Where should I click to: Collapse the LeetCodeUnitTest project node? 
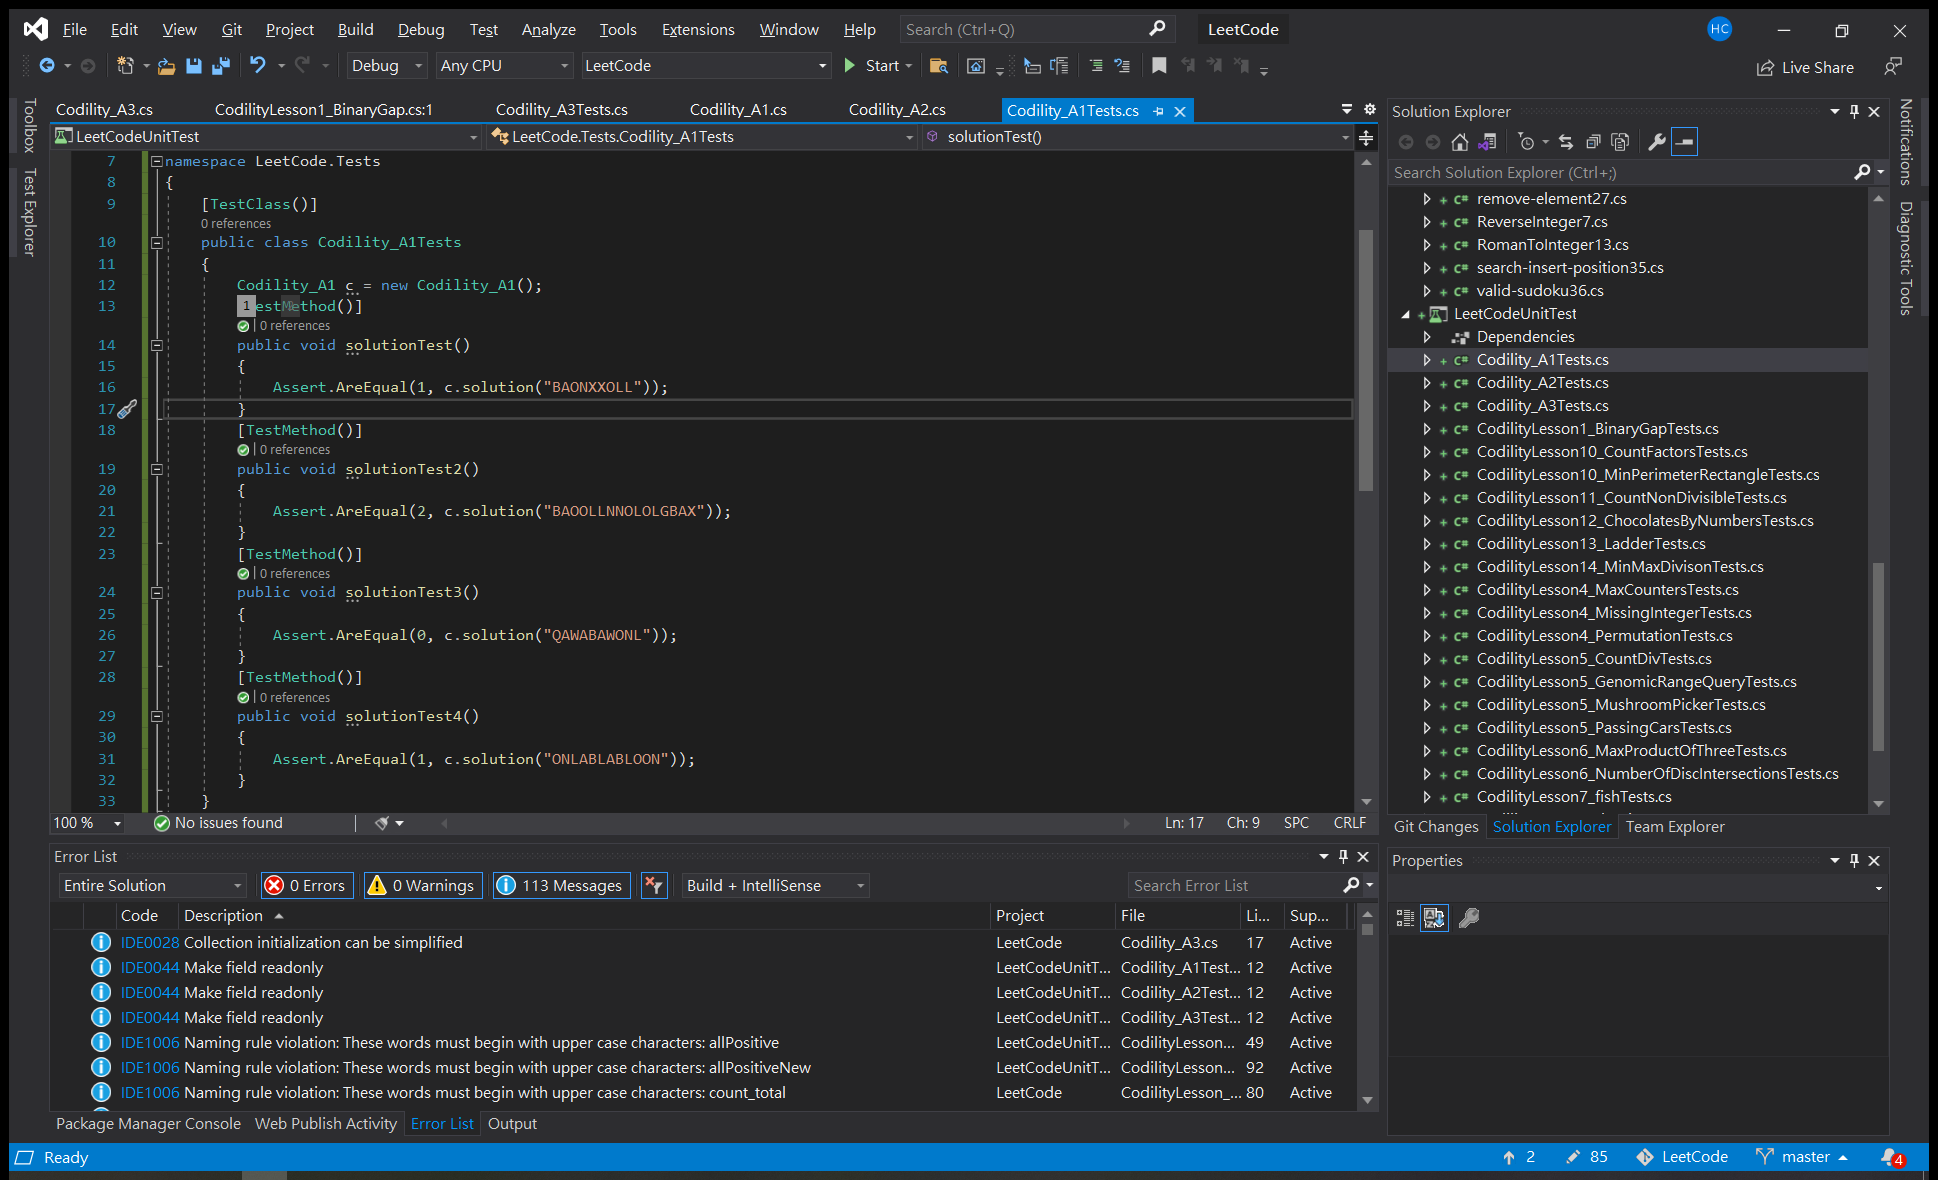point(1406,314)
